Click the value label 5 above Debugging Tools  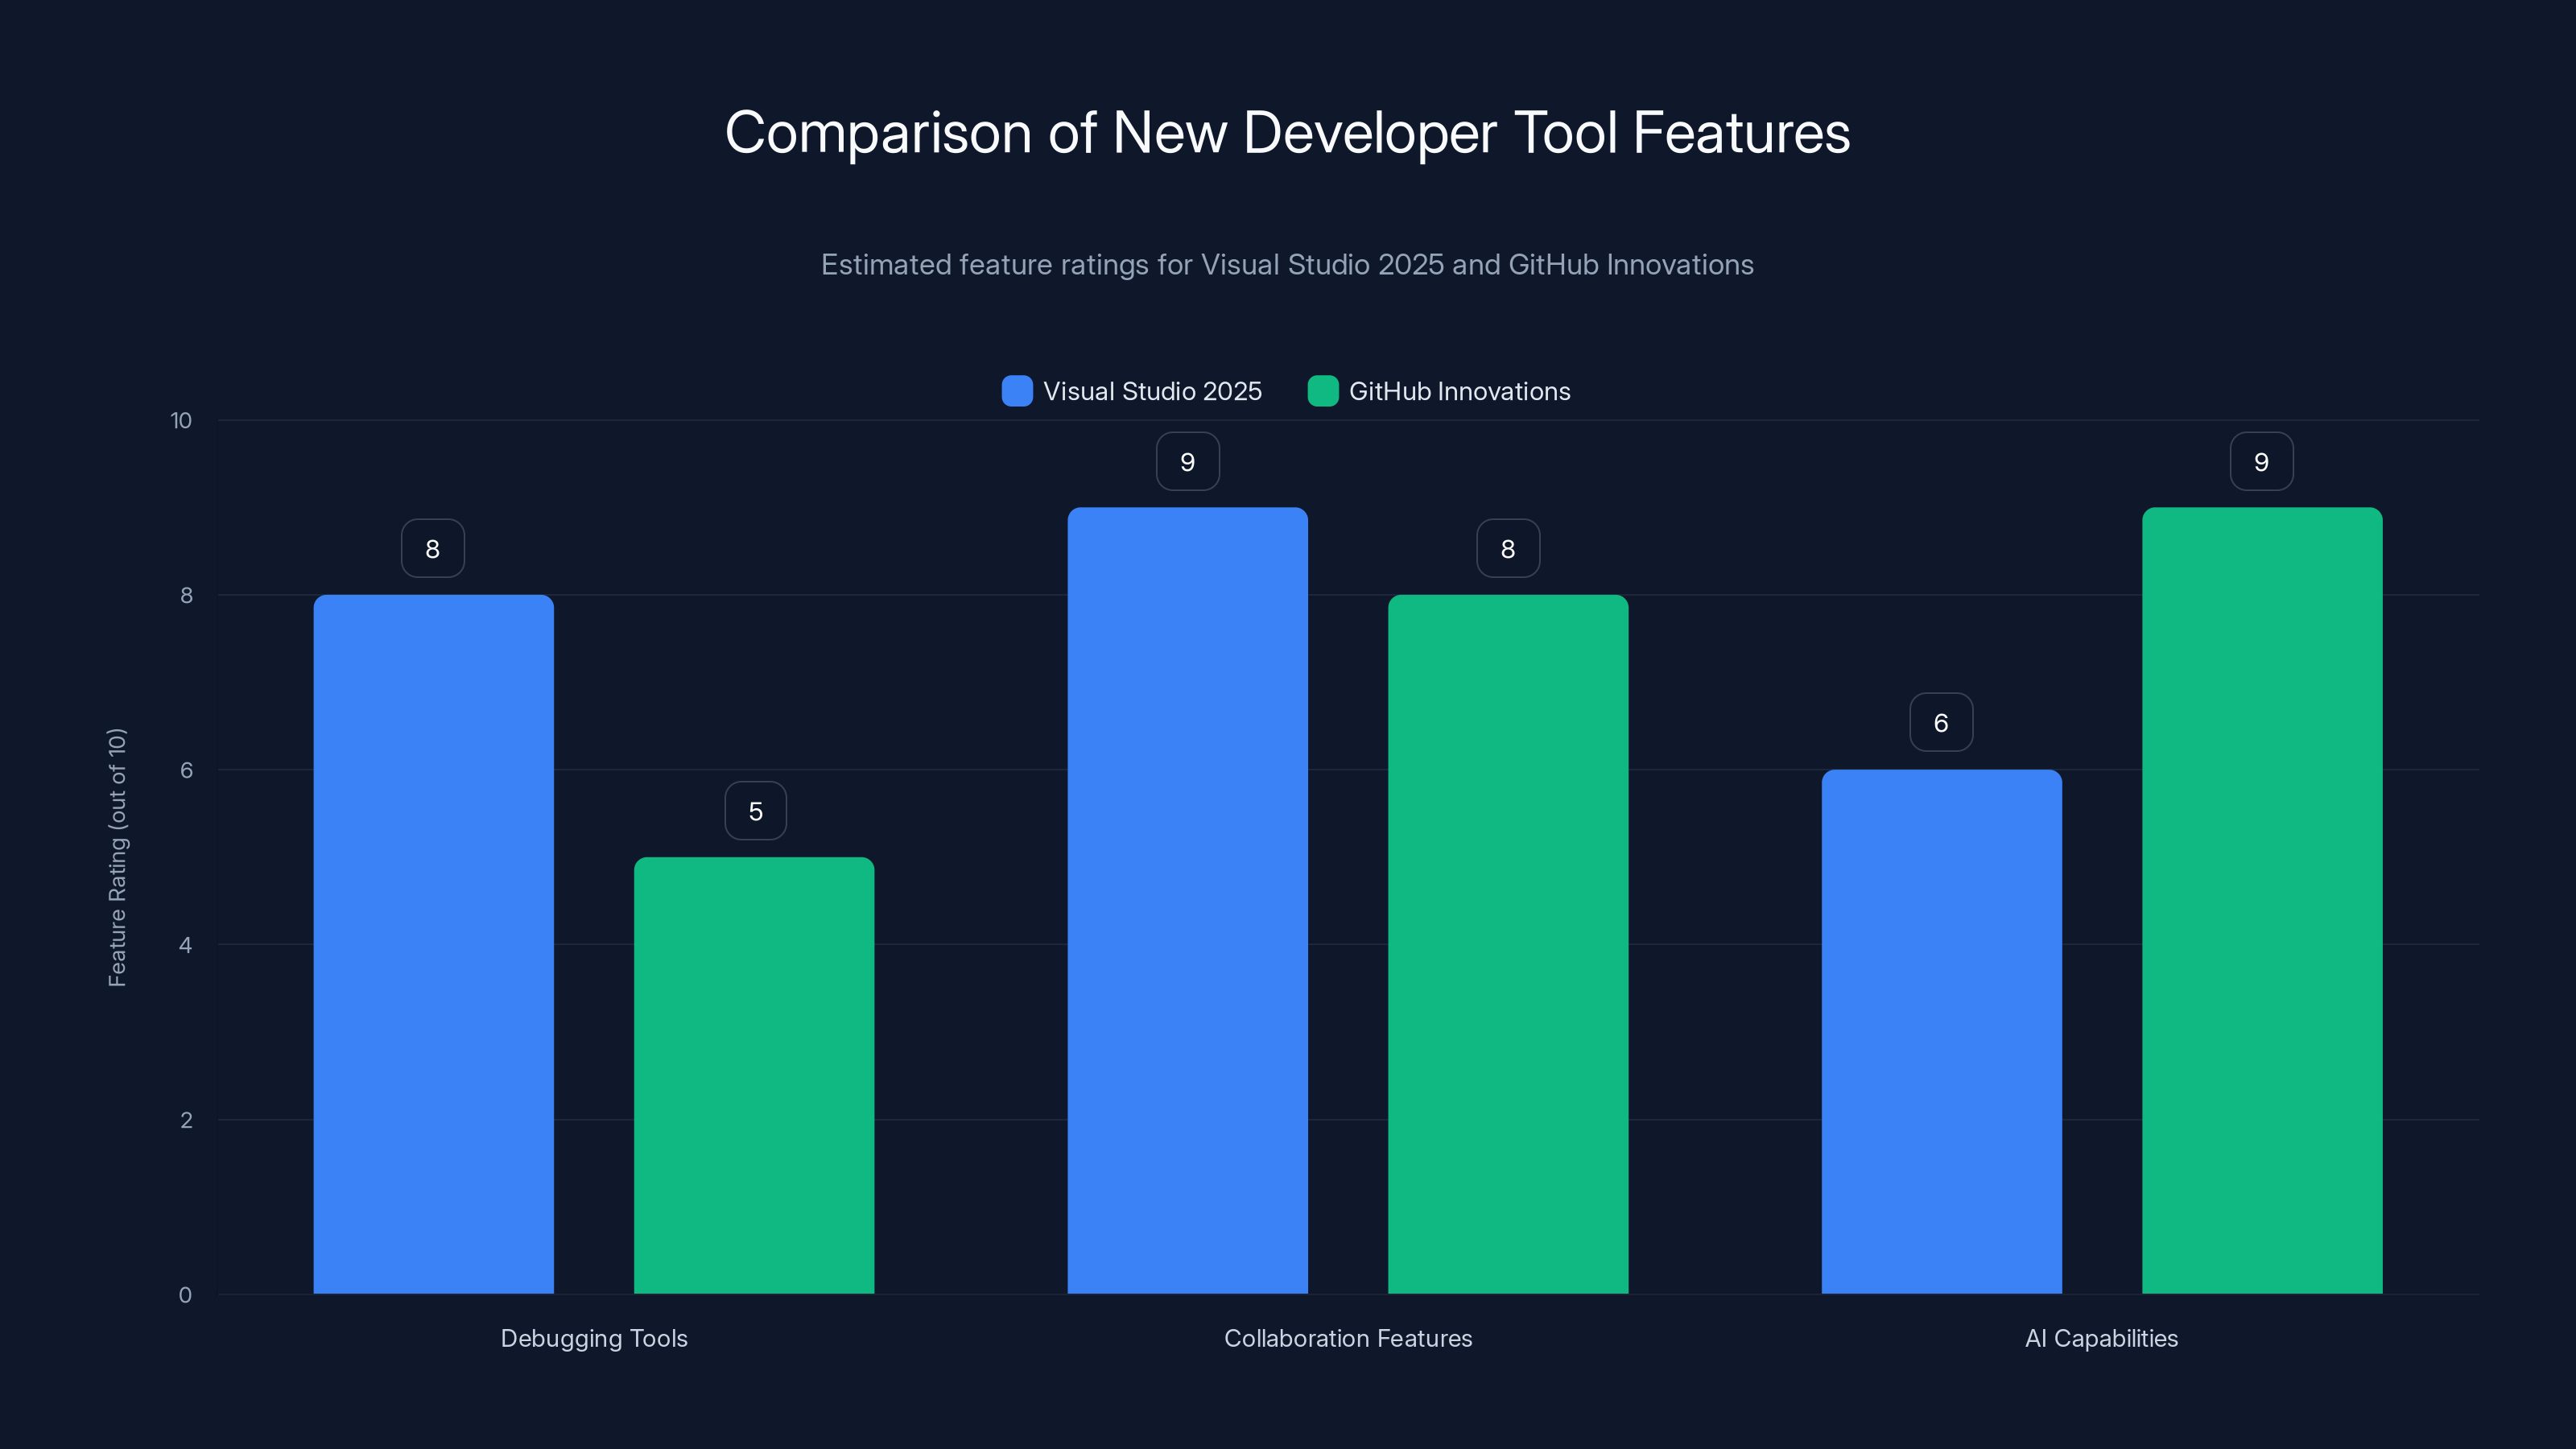(754, 810)
